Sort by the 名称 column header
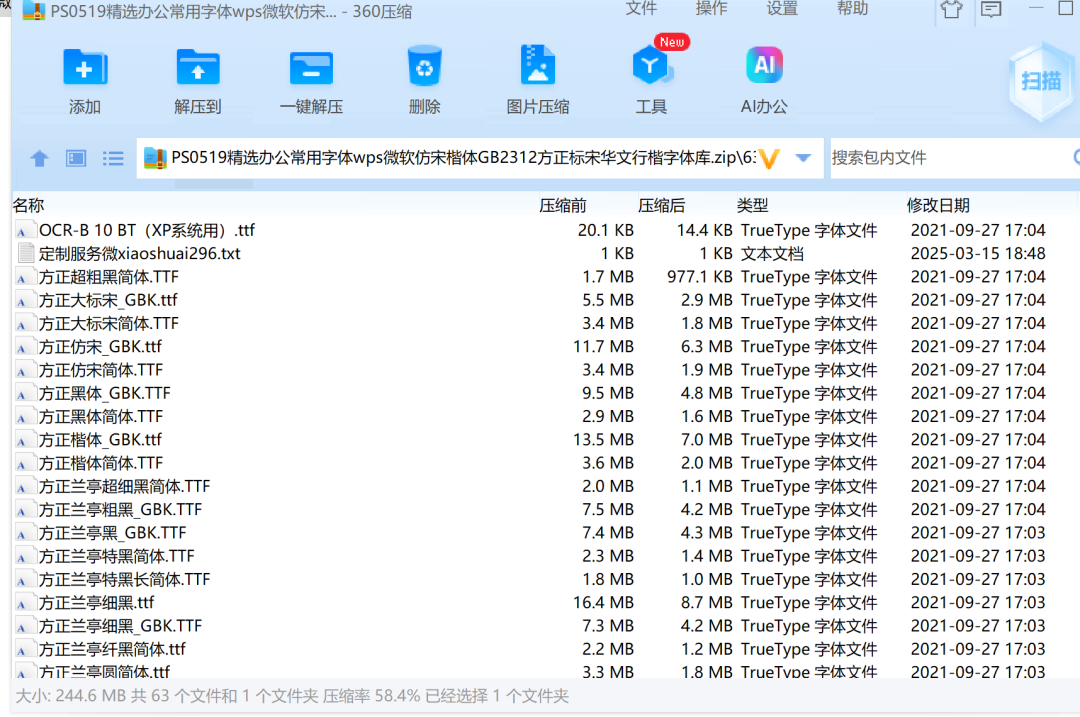Image resolution: width=1080 pixels, height=717 pixels. (28, 205)
